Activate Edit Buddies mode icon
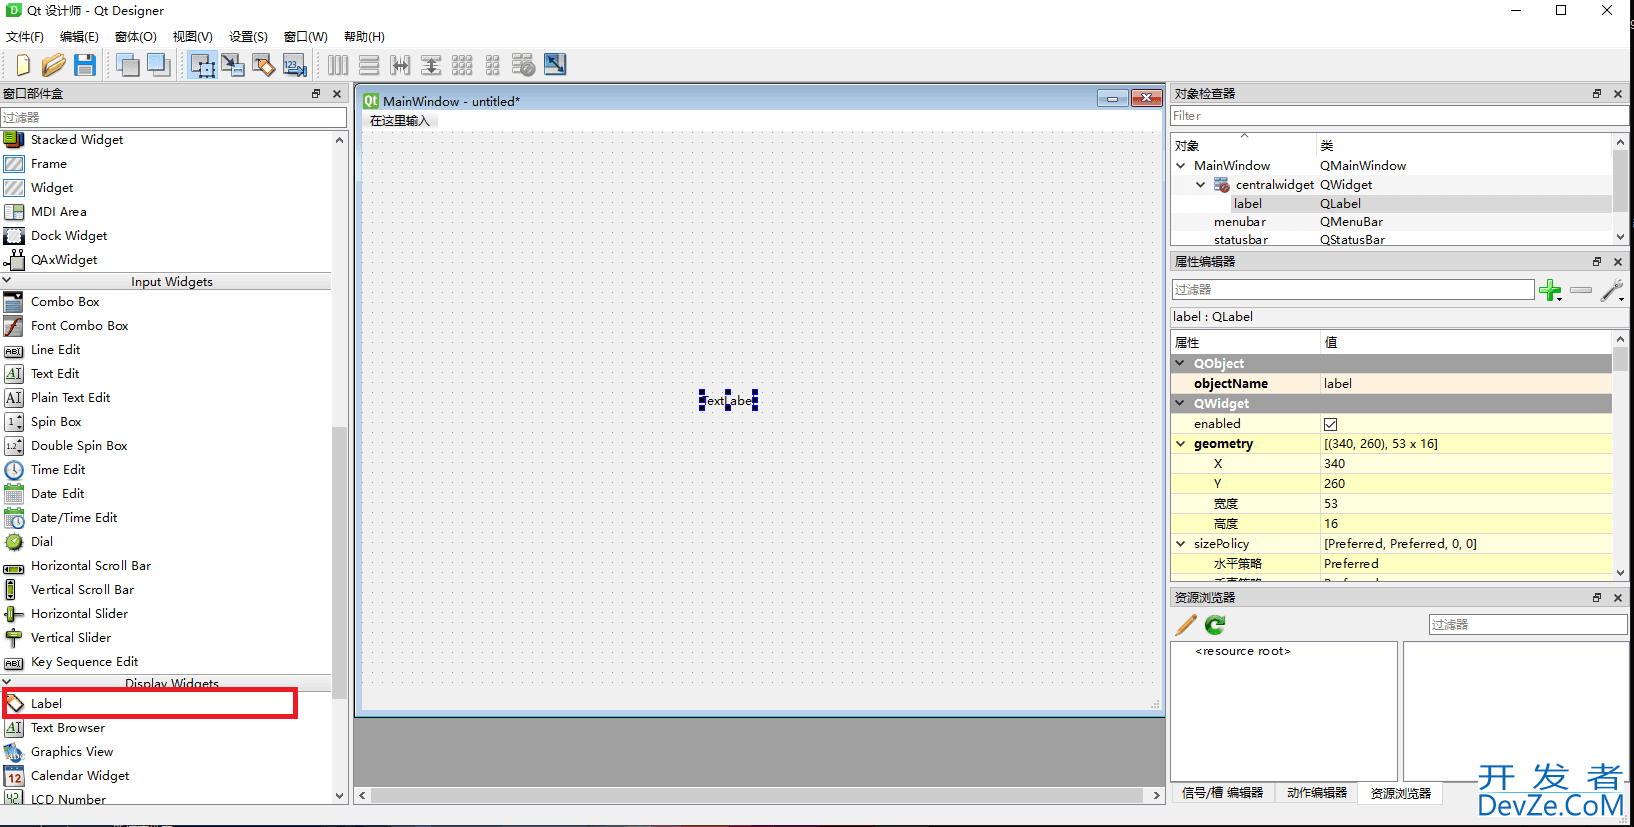Screen dimensions: 1634x827 [x=264, y=65]
